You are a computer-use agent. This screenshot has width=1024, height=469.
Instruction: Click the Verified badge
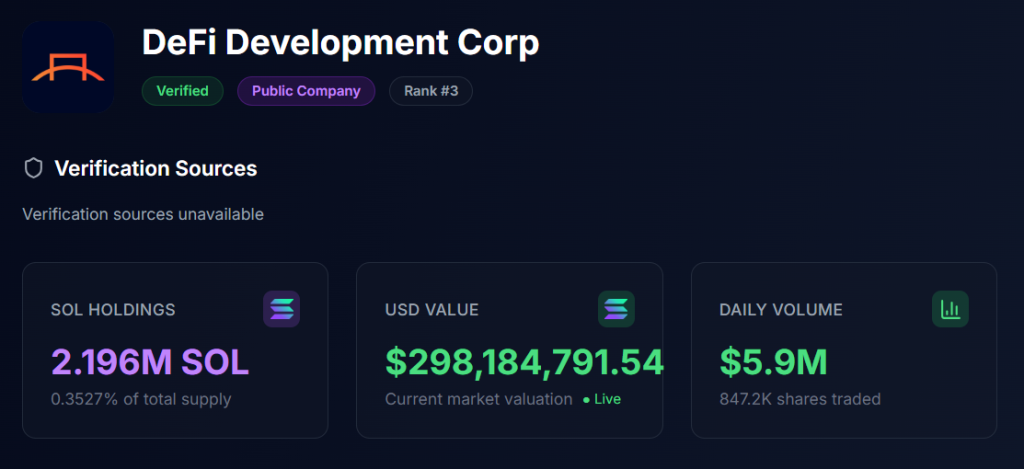(182, 91)
